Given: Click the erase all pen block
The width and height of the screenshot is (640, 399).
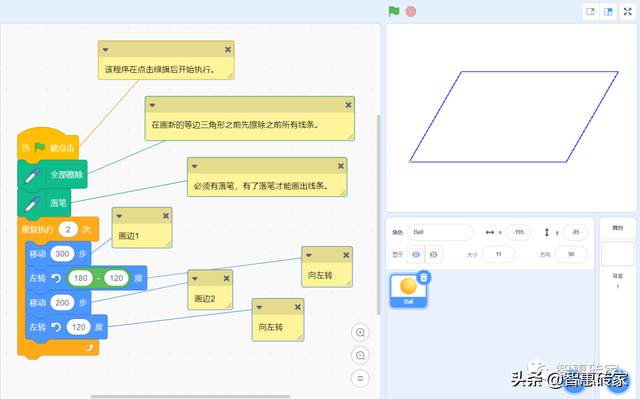Looking at the screenshot, I should click(52, 175).
